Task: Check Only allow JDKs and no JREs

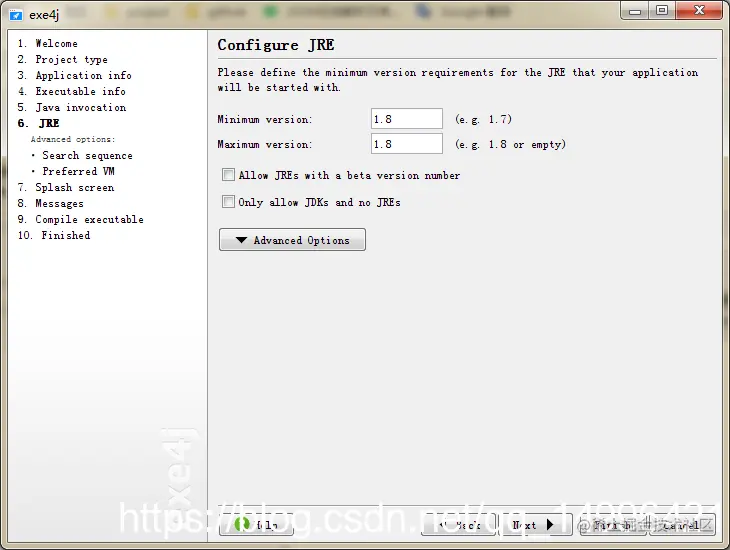Action: coord(228,202)
